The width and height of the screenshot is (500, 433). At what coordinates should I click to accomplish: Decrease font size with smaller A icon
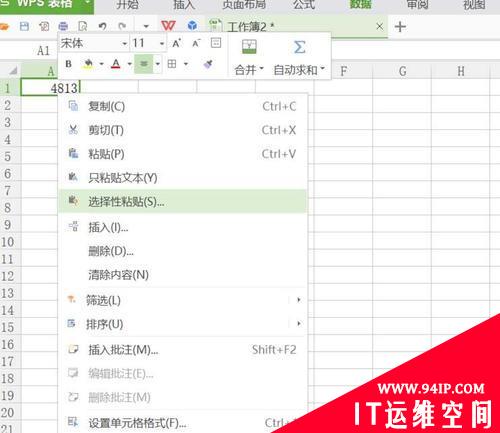pyautogui.click(x=196, y=43)
